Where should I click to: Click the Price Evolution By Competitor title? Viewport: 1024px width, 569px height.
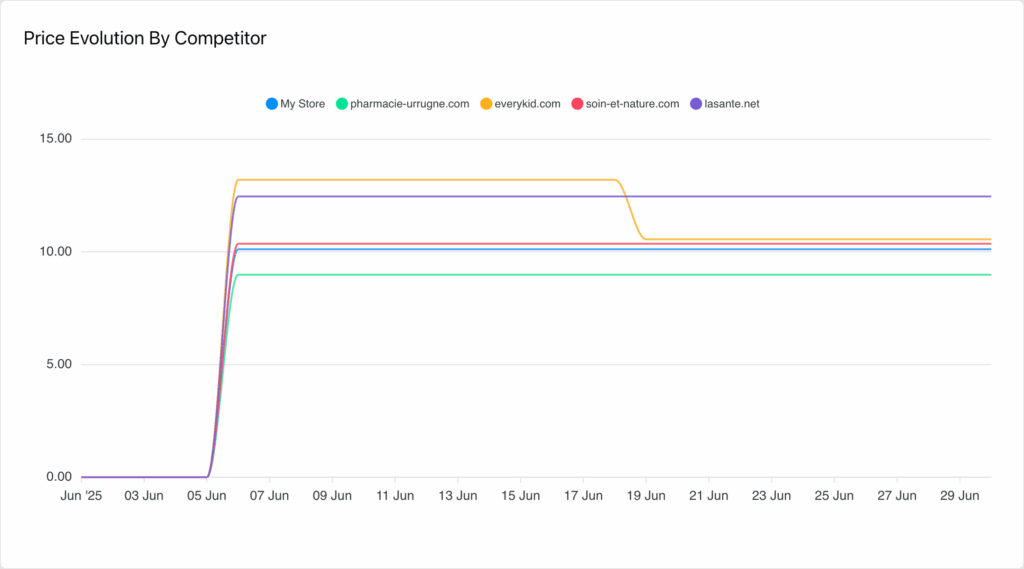145,39
